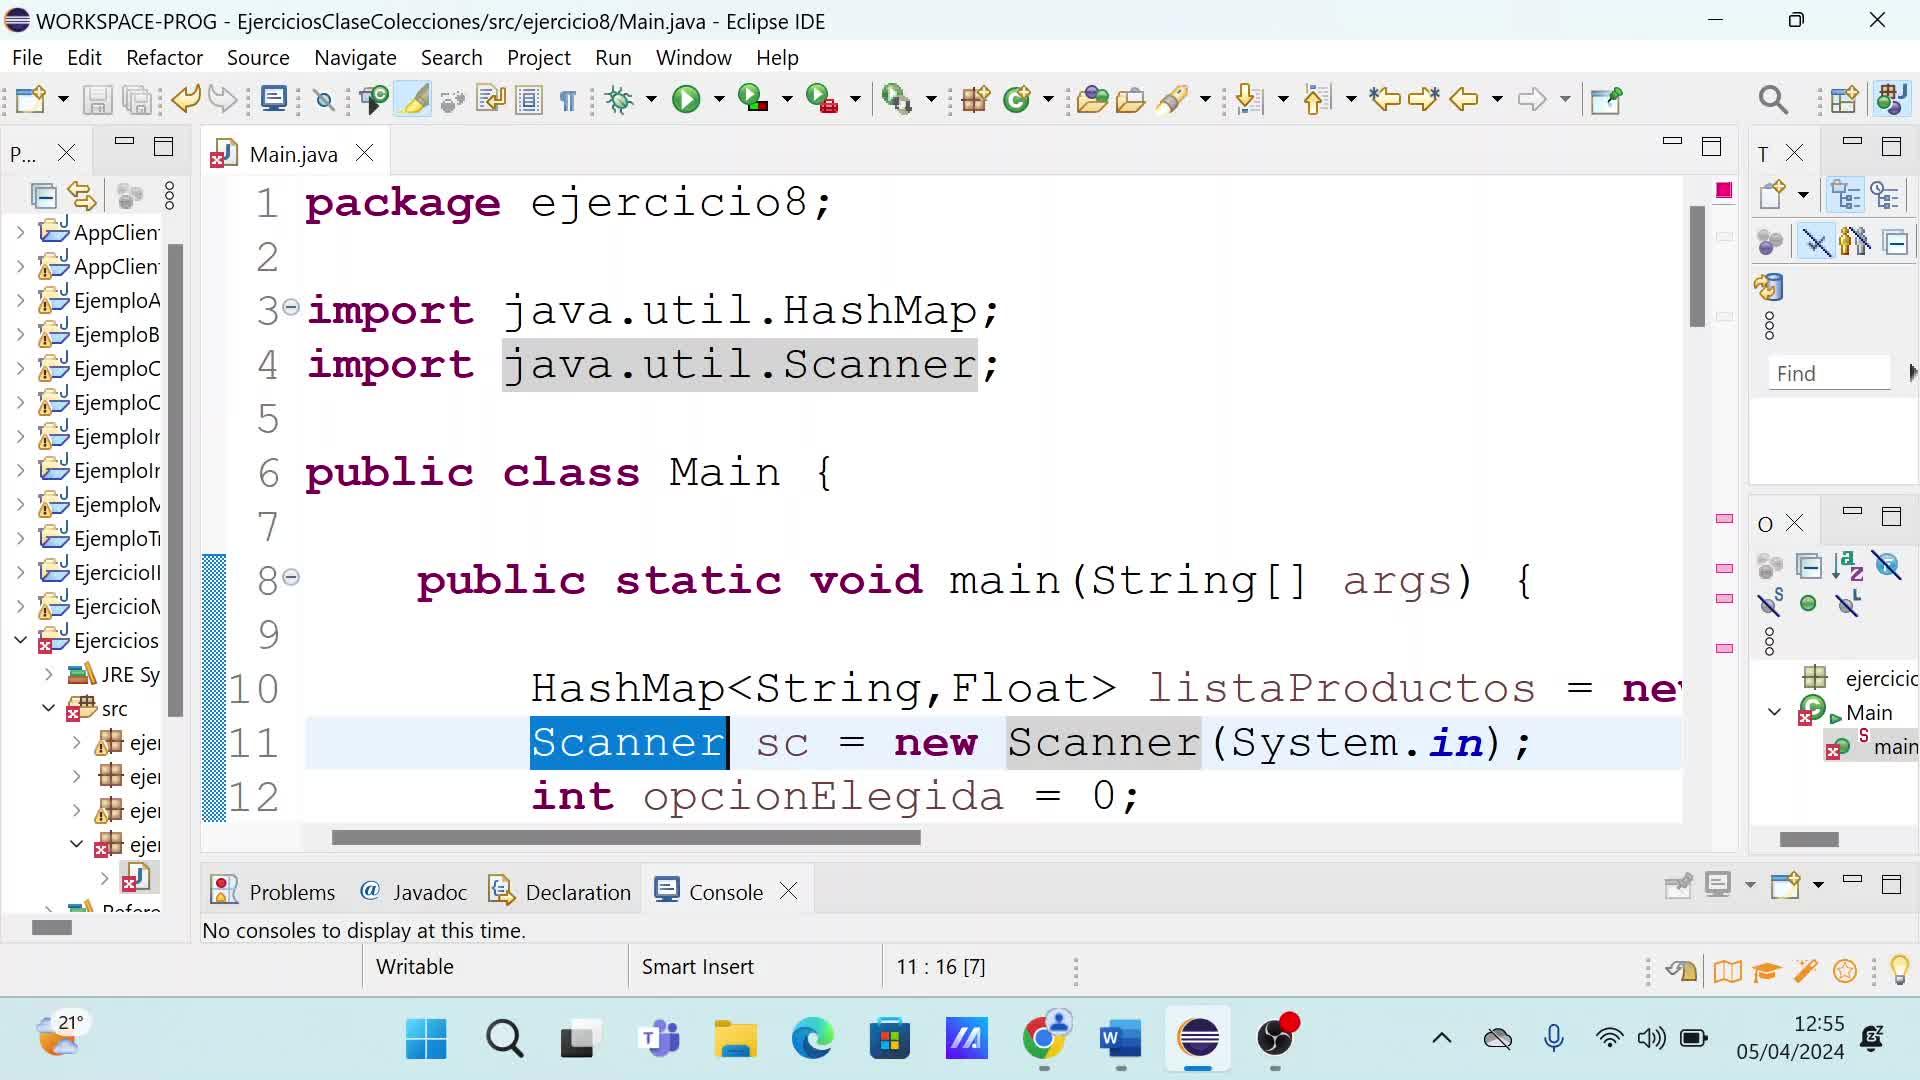This screenshot has height=1080, width=1920.
Task: Collapse the src folder in tree
Action: coord(48,708)
